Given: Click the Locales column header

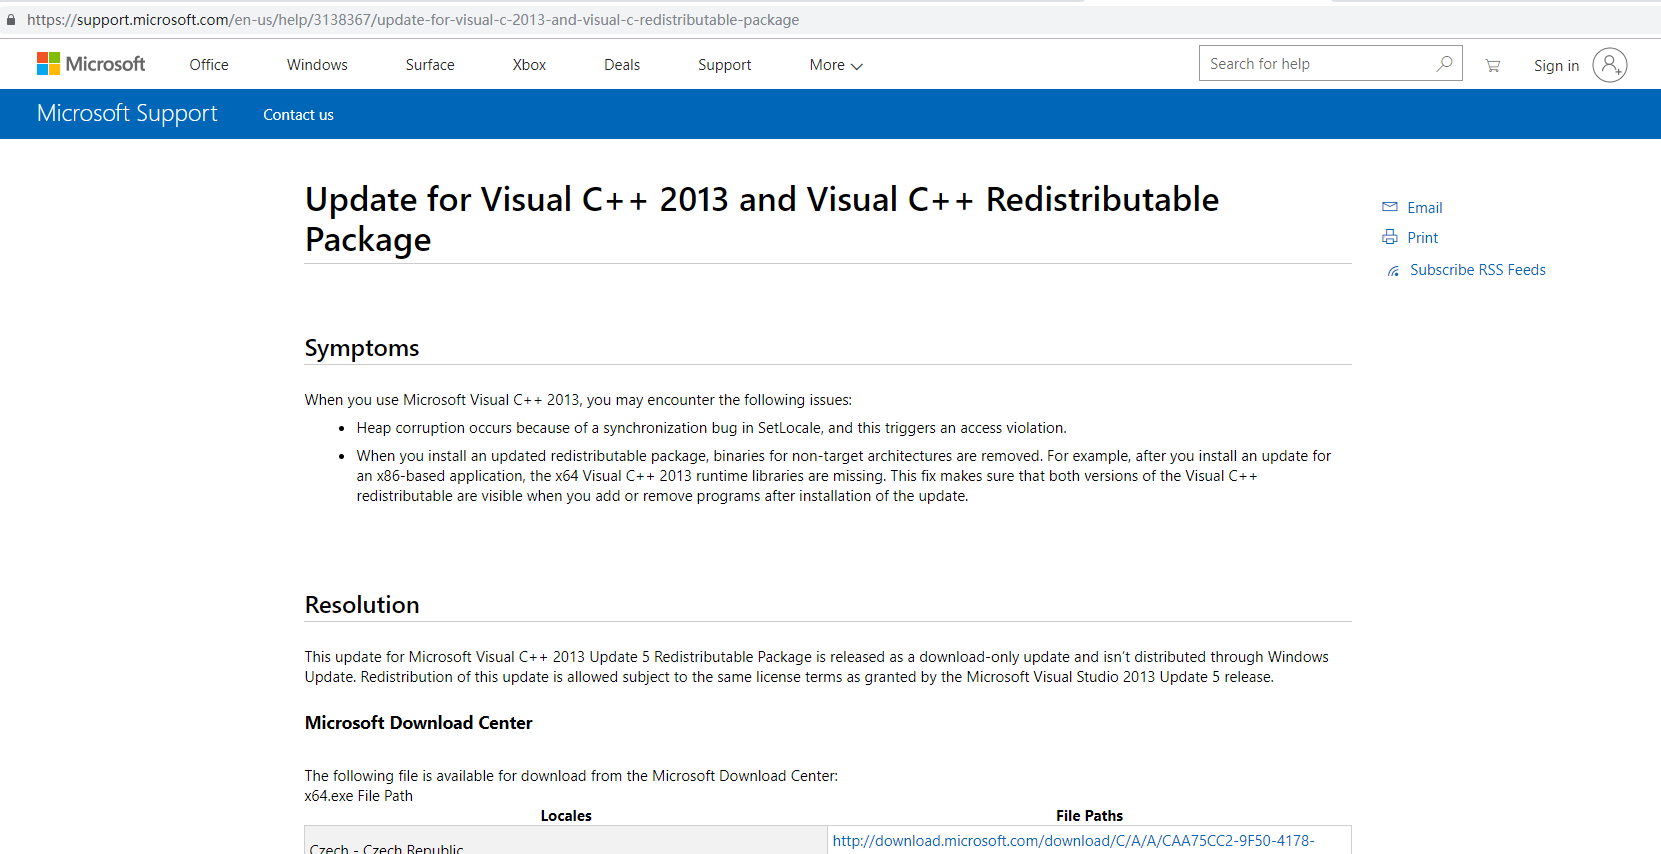Looking at the screenshot, I should pos(566,816).
